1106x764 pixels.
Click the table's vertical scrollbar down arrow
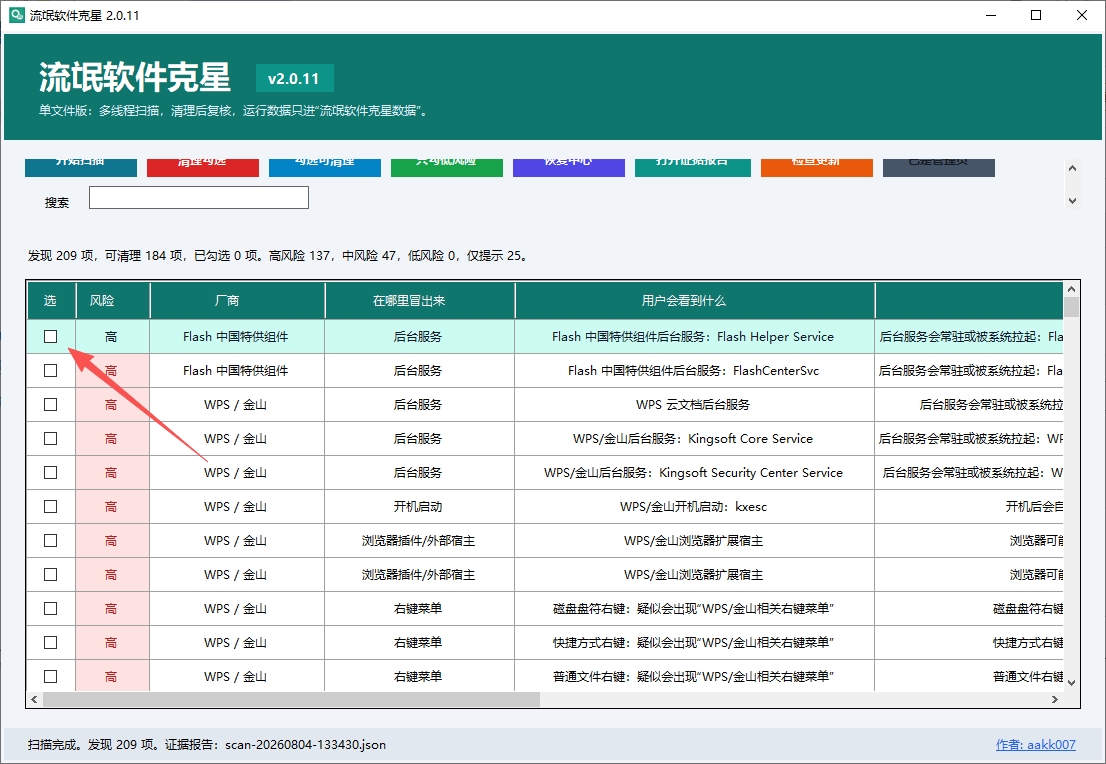pos(1071,682)
